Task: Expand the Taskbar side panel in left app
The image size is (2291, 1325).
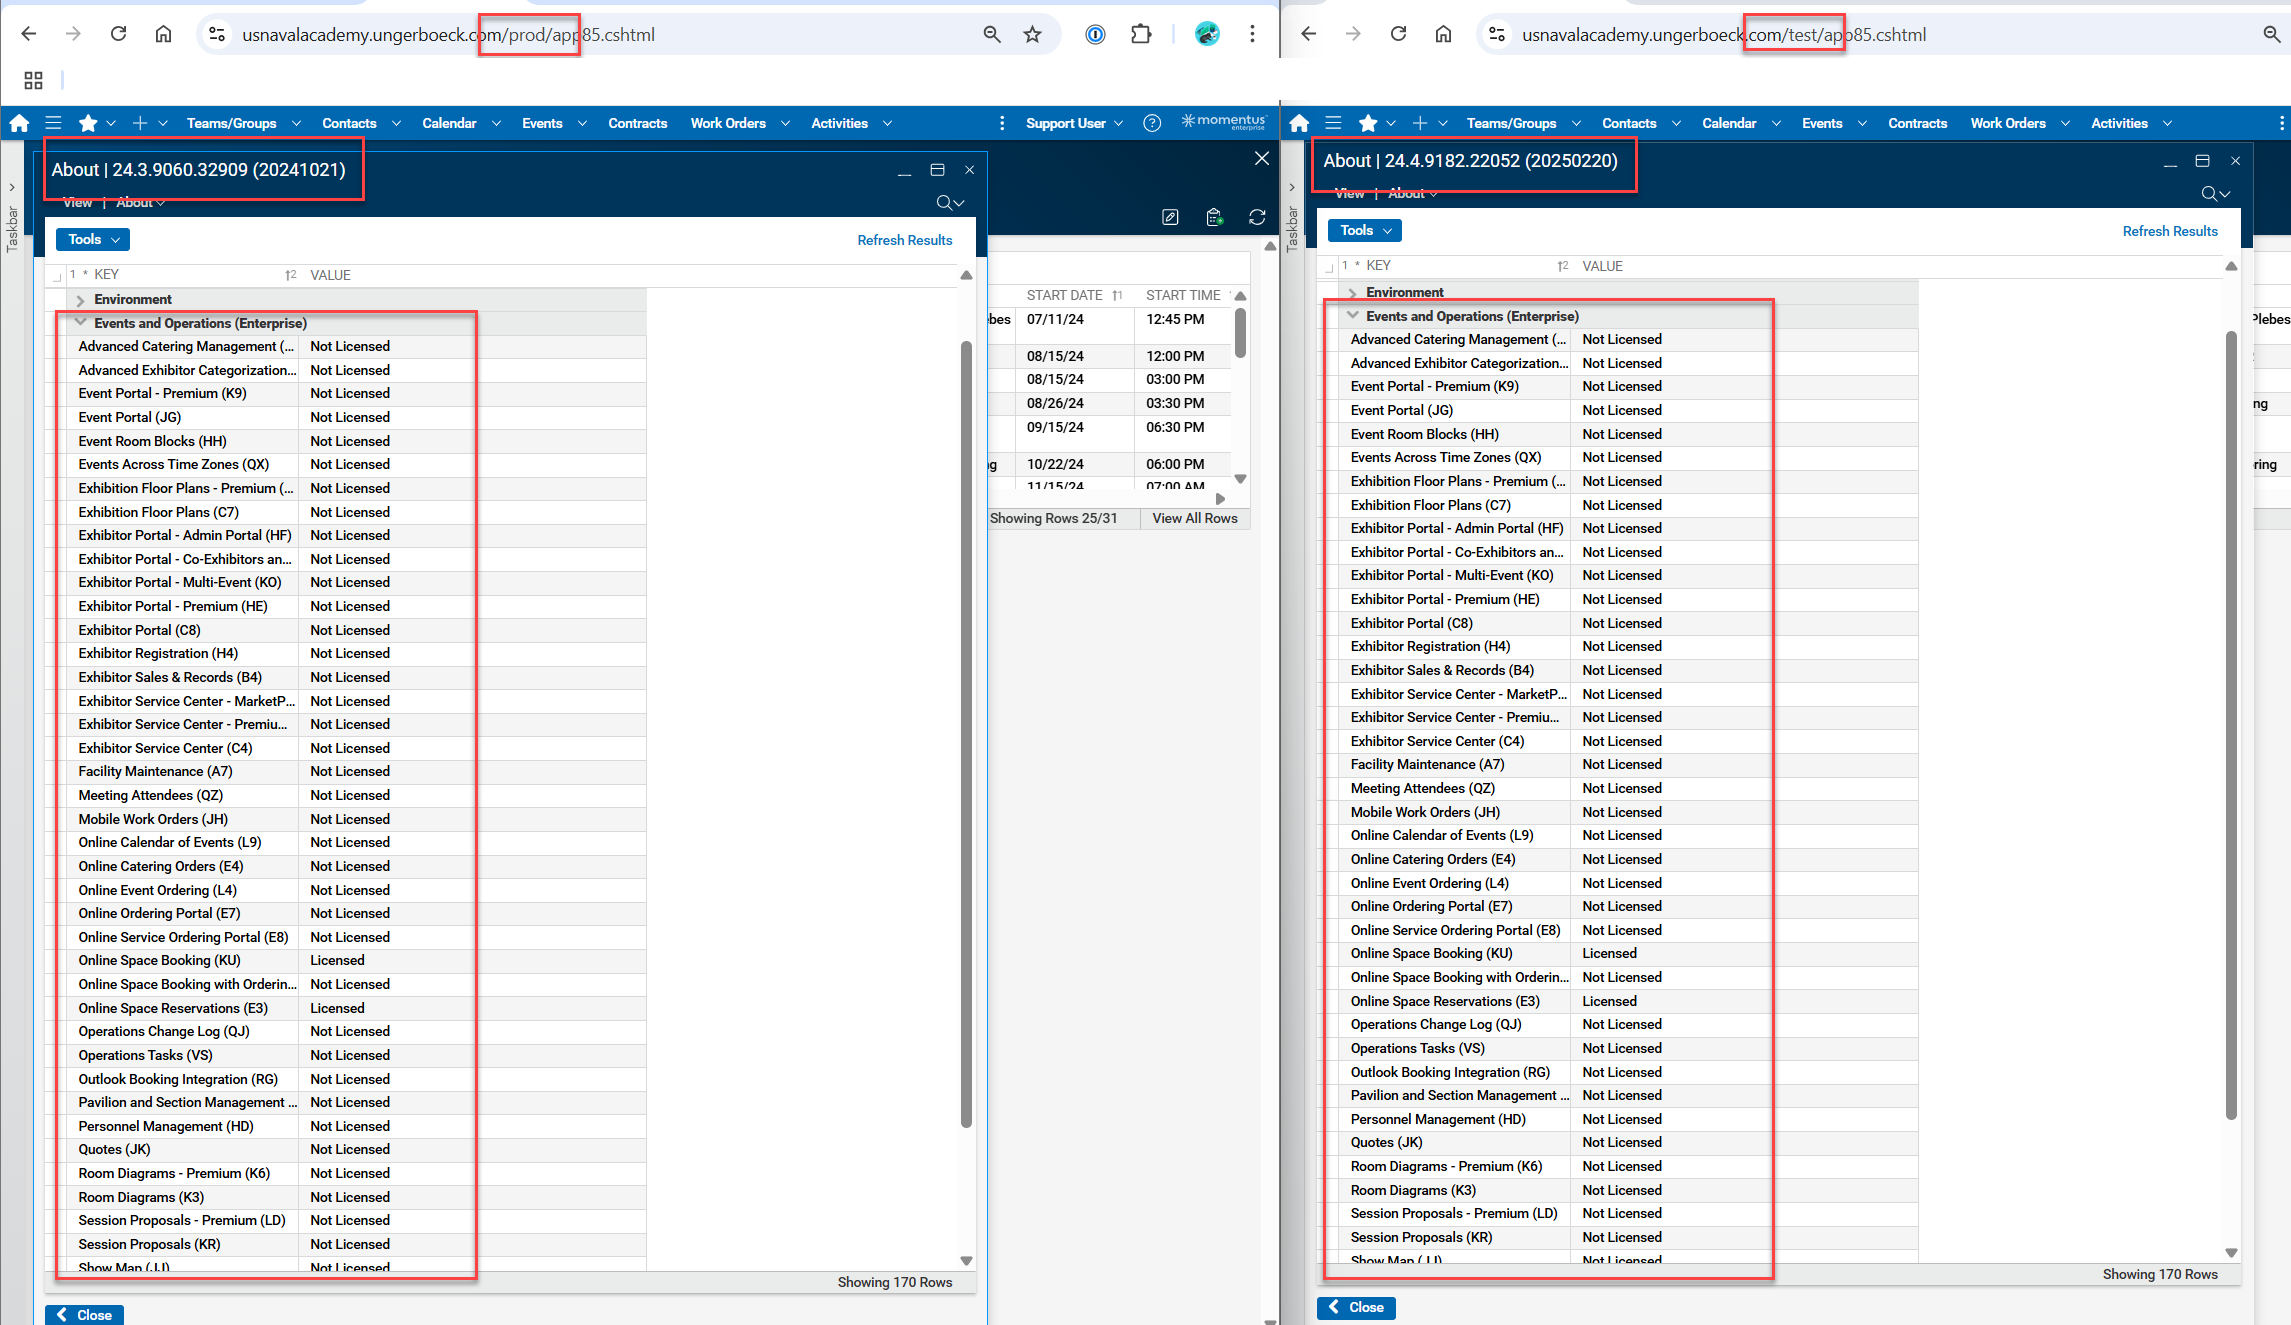Action: [12, 187]
